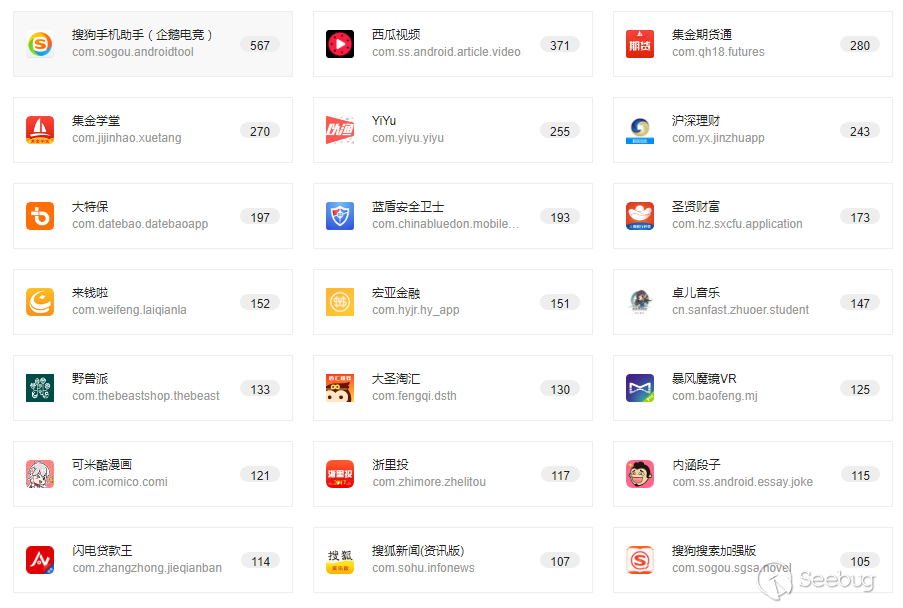903x608 pixels.
Task: Click the 集金学堂 sailboat icon
Action: coord(40,130)
